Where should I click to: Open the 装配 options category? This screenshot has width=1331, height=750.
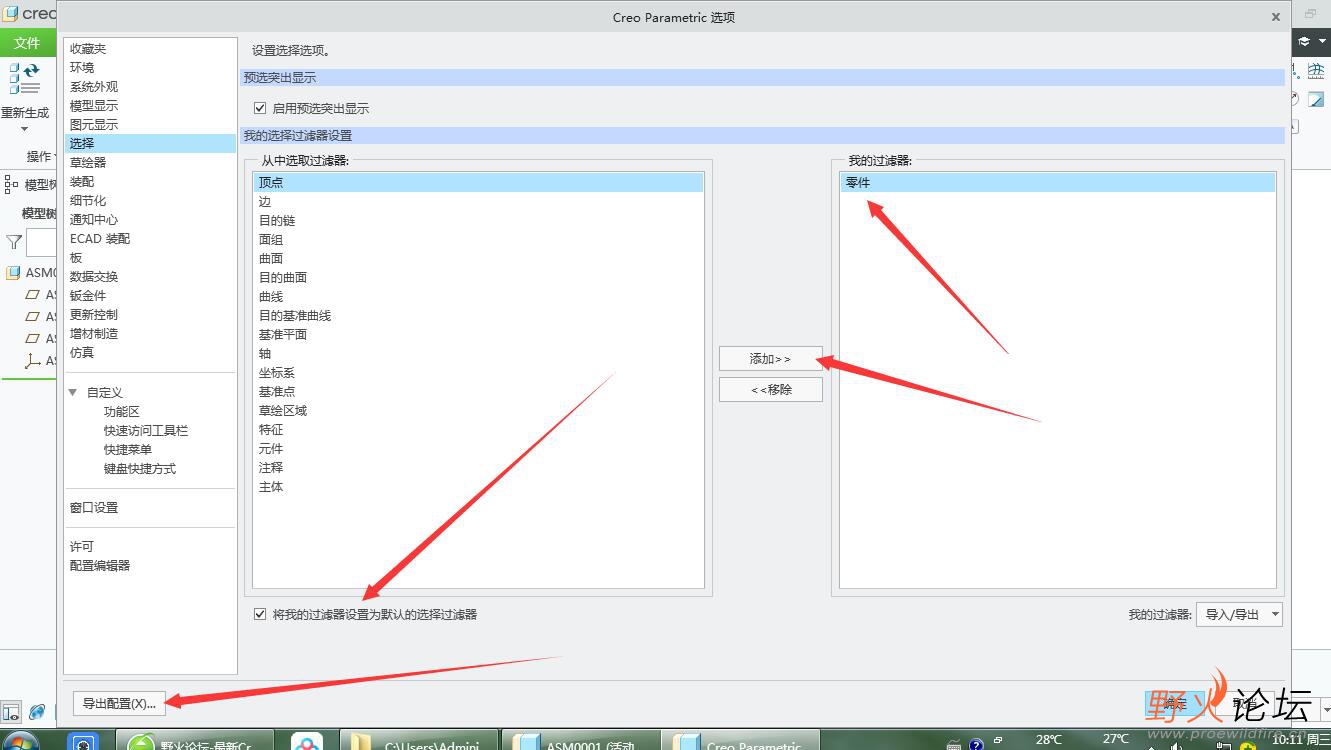click(x=82, y=181)
